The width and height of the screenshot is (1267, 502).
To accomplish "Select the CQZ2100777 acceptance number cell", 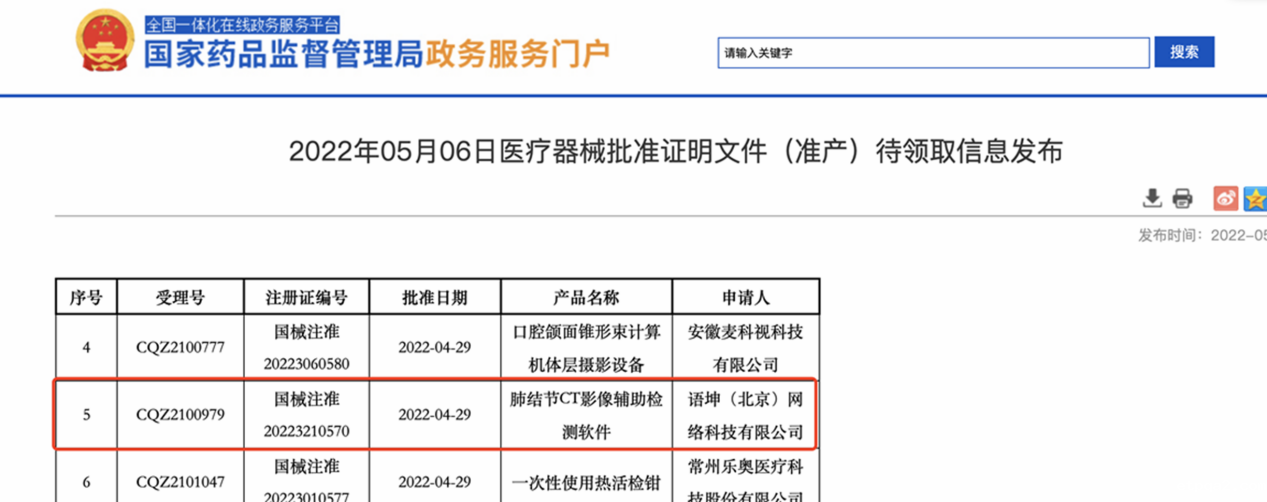I will tap(180, 347).
